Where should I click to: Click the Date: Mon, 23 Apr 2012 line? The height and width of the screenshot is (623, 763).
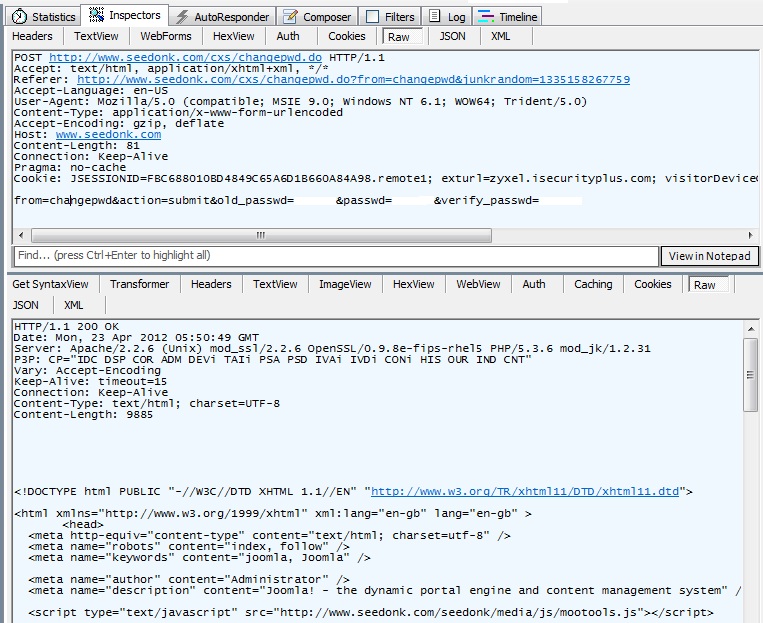[x=136, y=338]
